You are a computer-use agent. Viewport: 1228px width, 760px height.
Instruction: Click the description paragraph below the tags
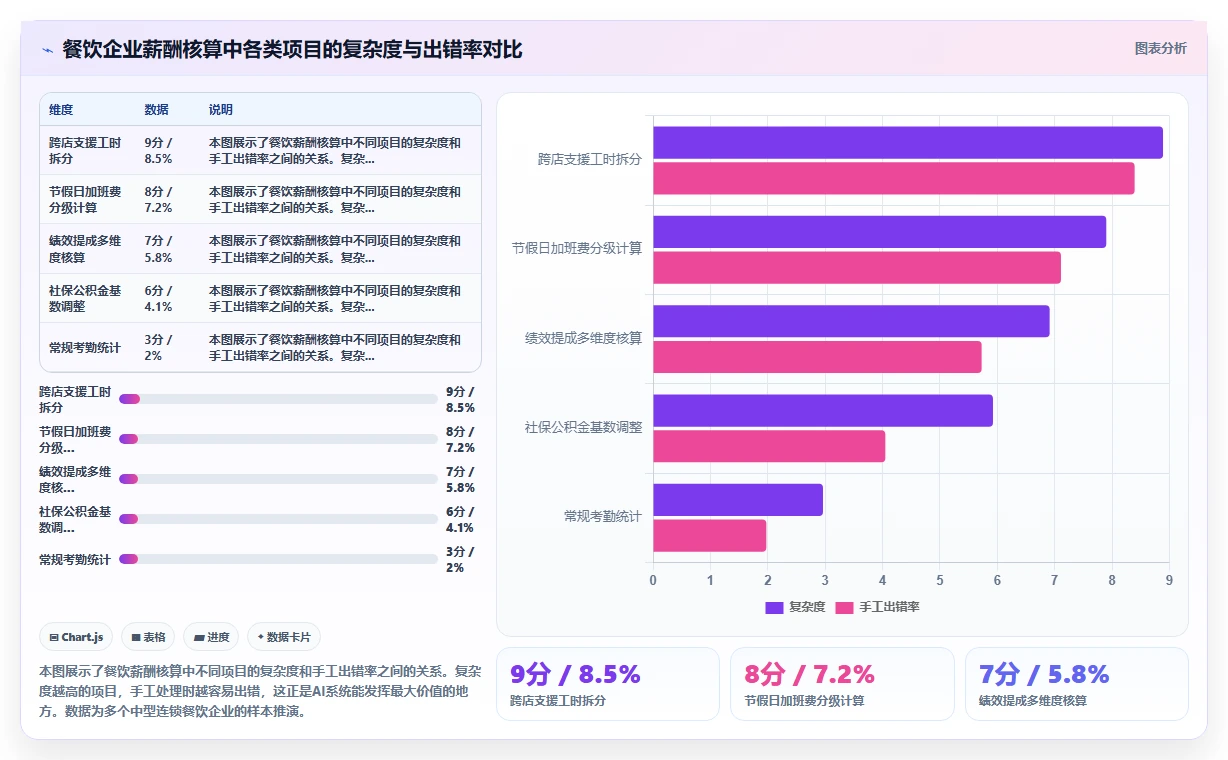[x=260, y=691]
